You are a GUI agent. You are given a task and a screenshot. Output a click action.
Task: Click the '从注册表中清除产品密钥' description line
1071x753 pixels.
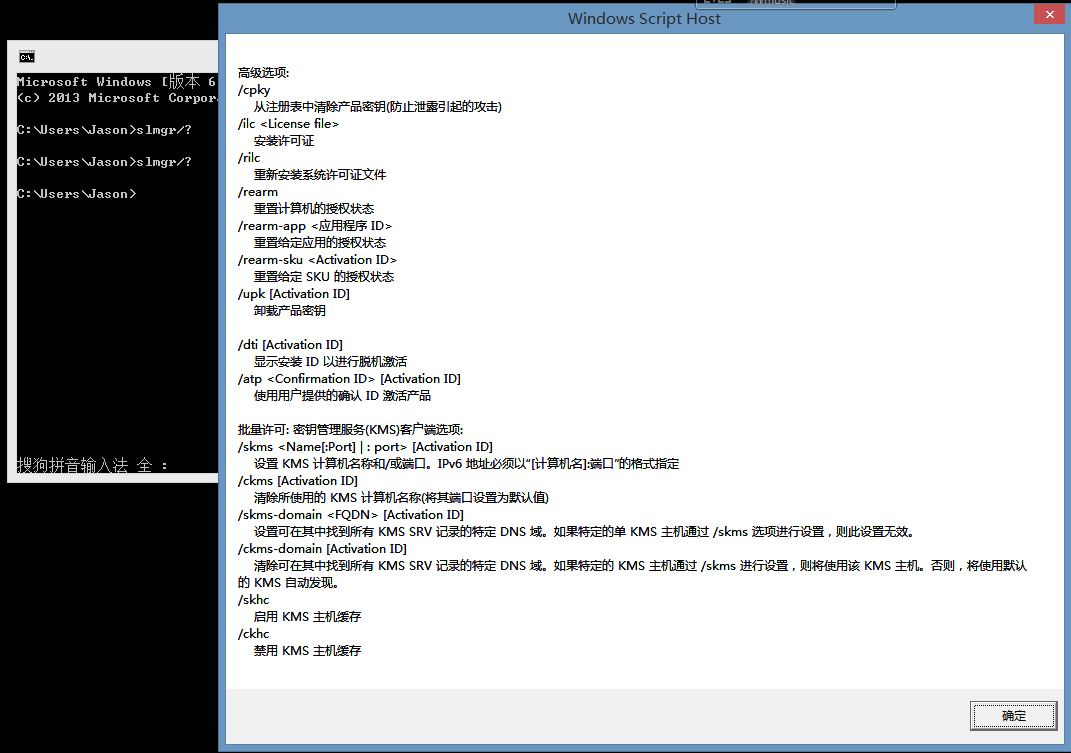point(378,107)
